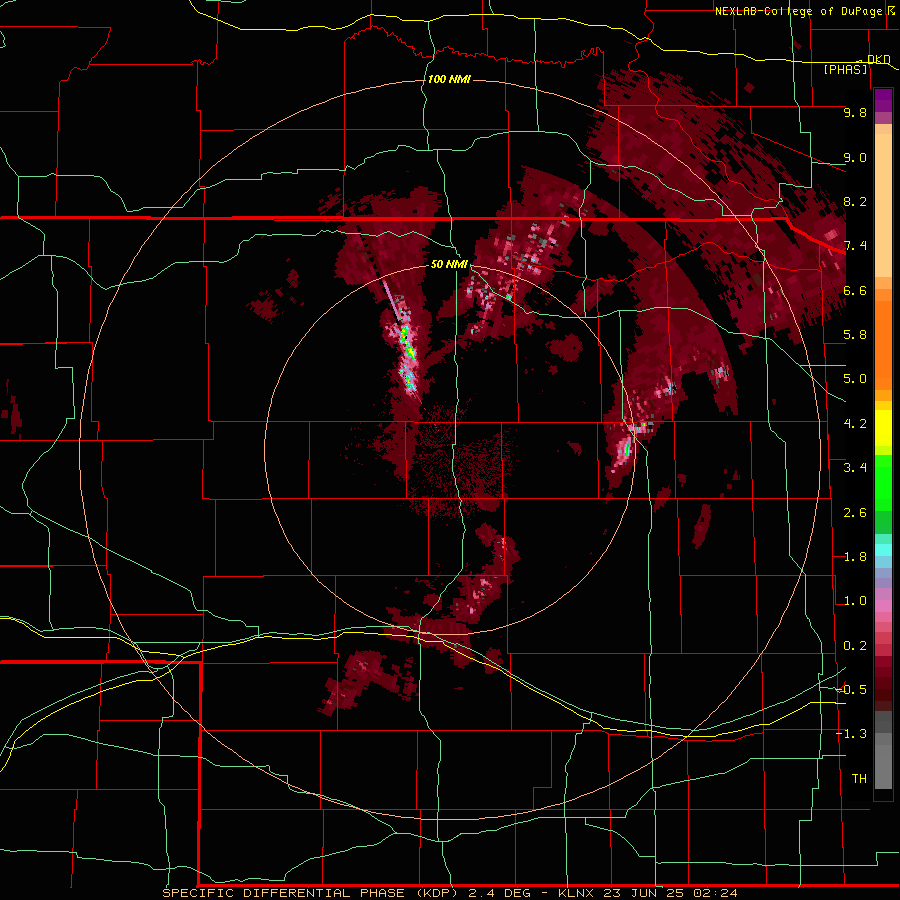Screen dimensions: 900x900
Task: Click the 6.6 color scale value
Action: point(855,290)
